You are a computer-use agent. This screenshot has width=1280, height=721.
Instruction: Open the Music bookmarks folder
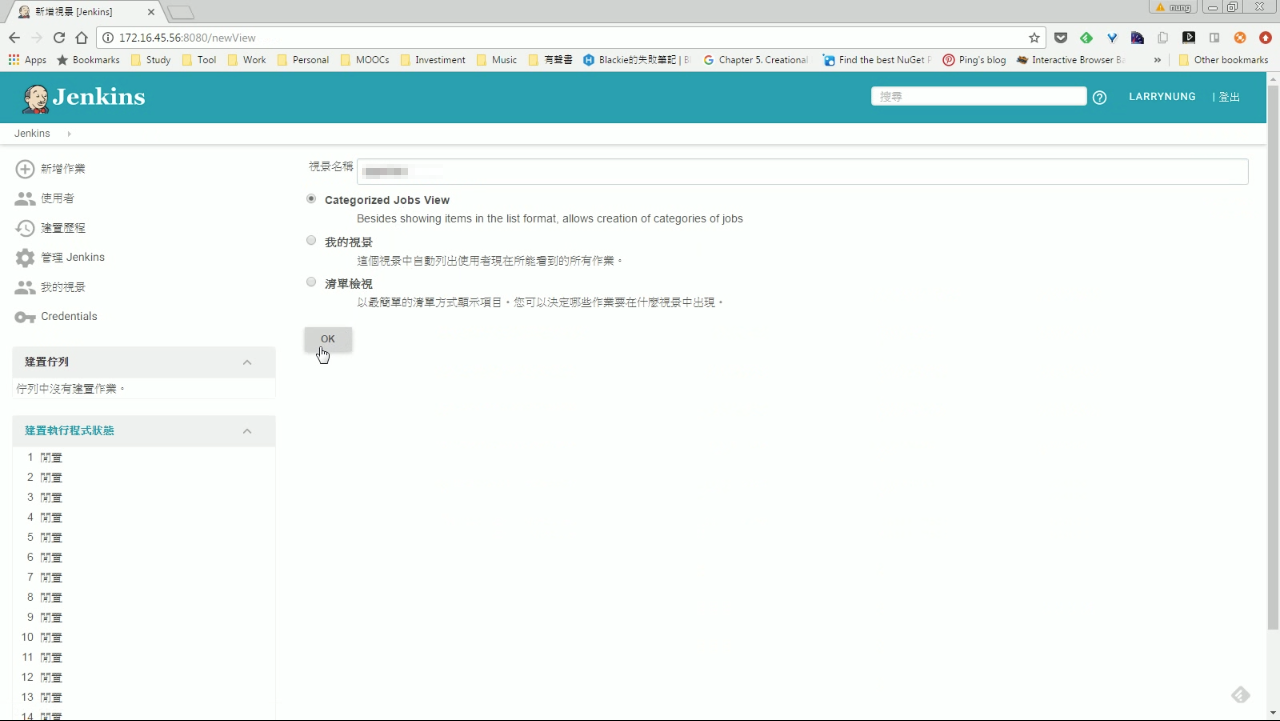[496, 60]
